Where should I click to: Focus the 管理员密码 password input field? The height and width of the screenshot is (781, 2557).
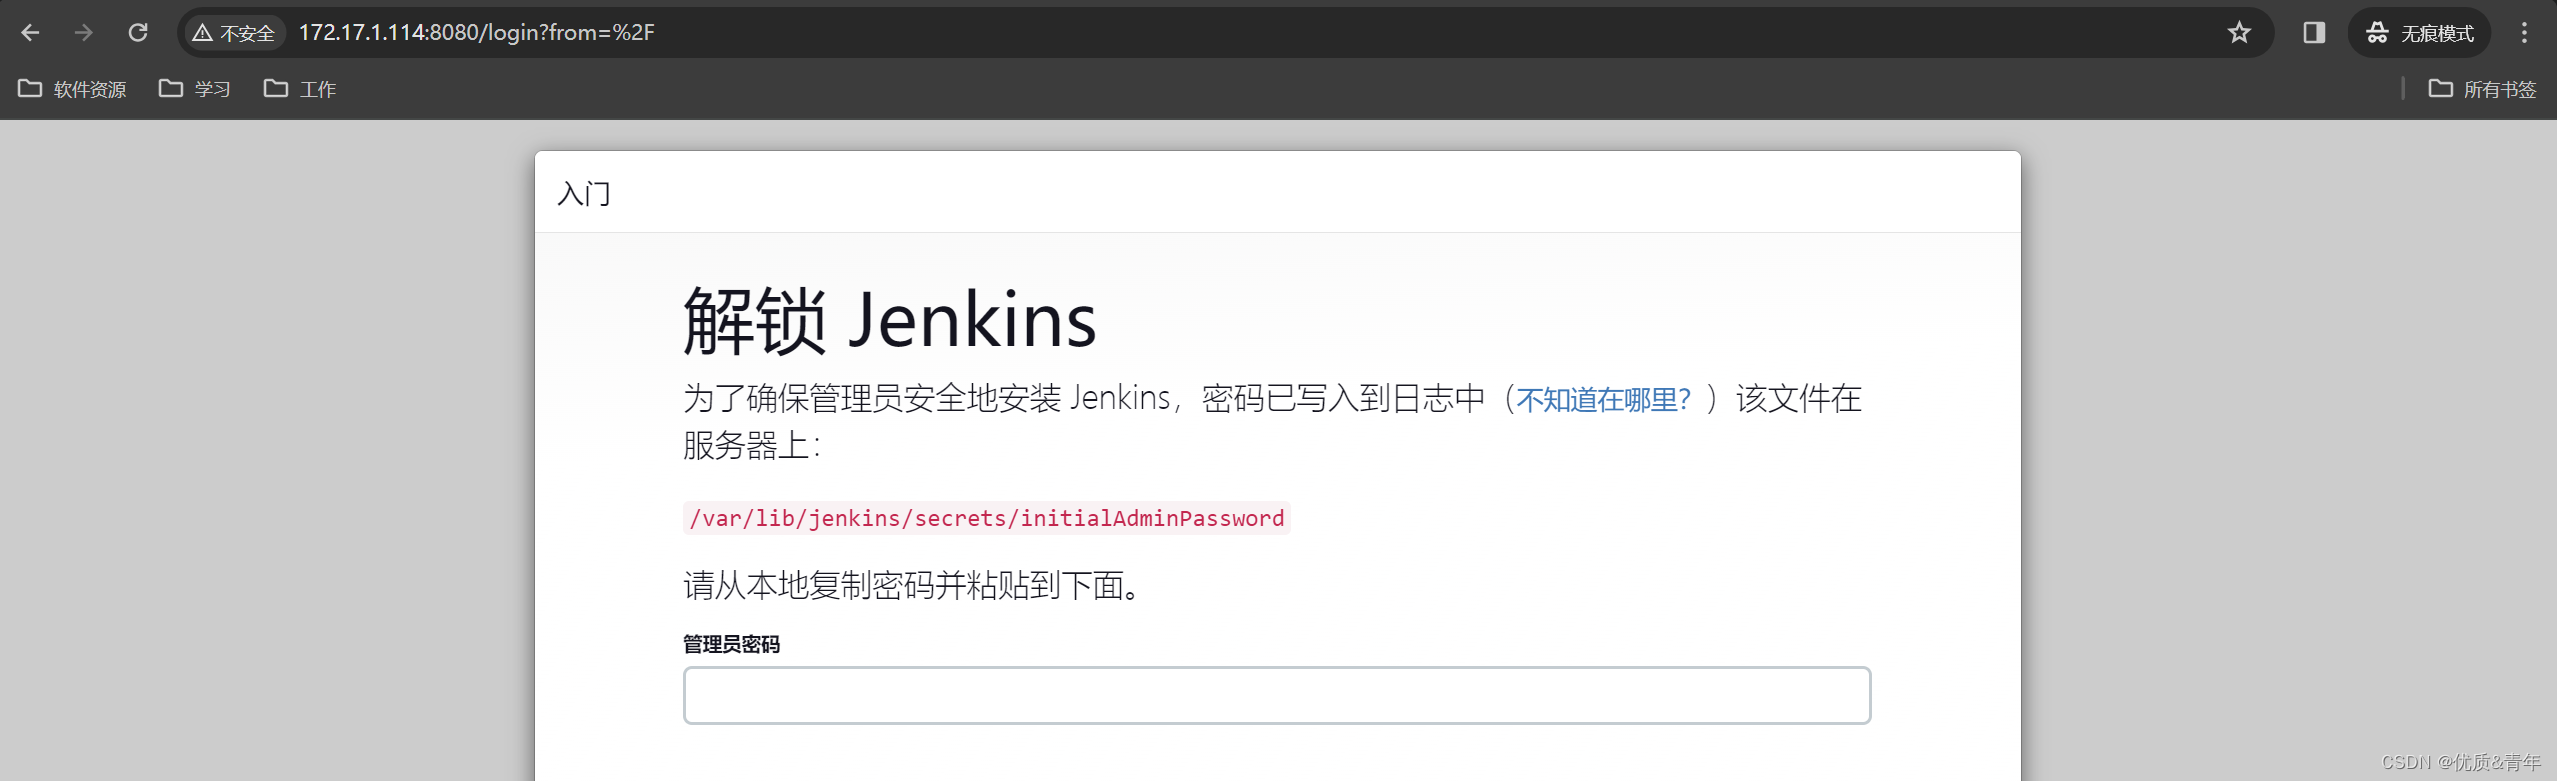click(x=1277, y=695)
